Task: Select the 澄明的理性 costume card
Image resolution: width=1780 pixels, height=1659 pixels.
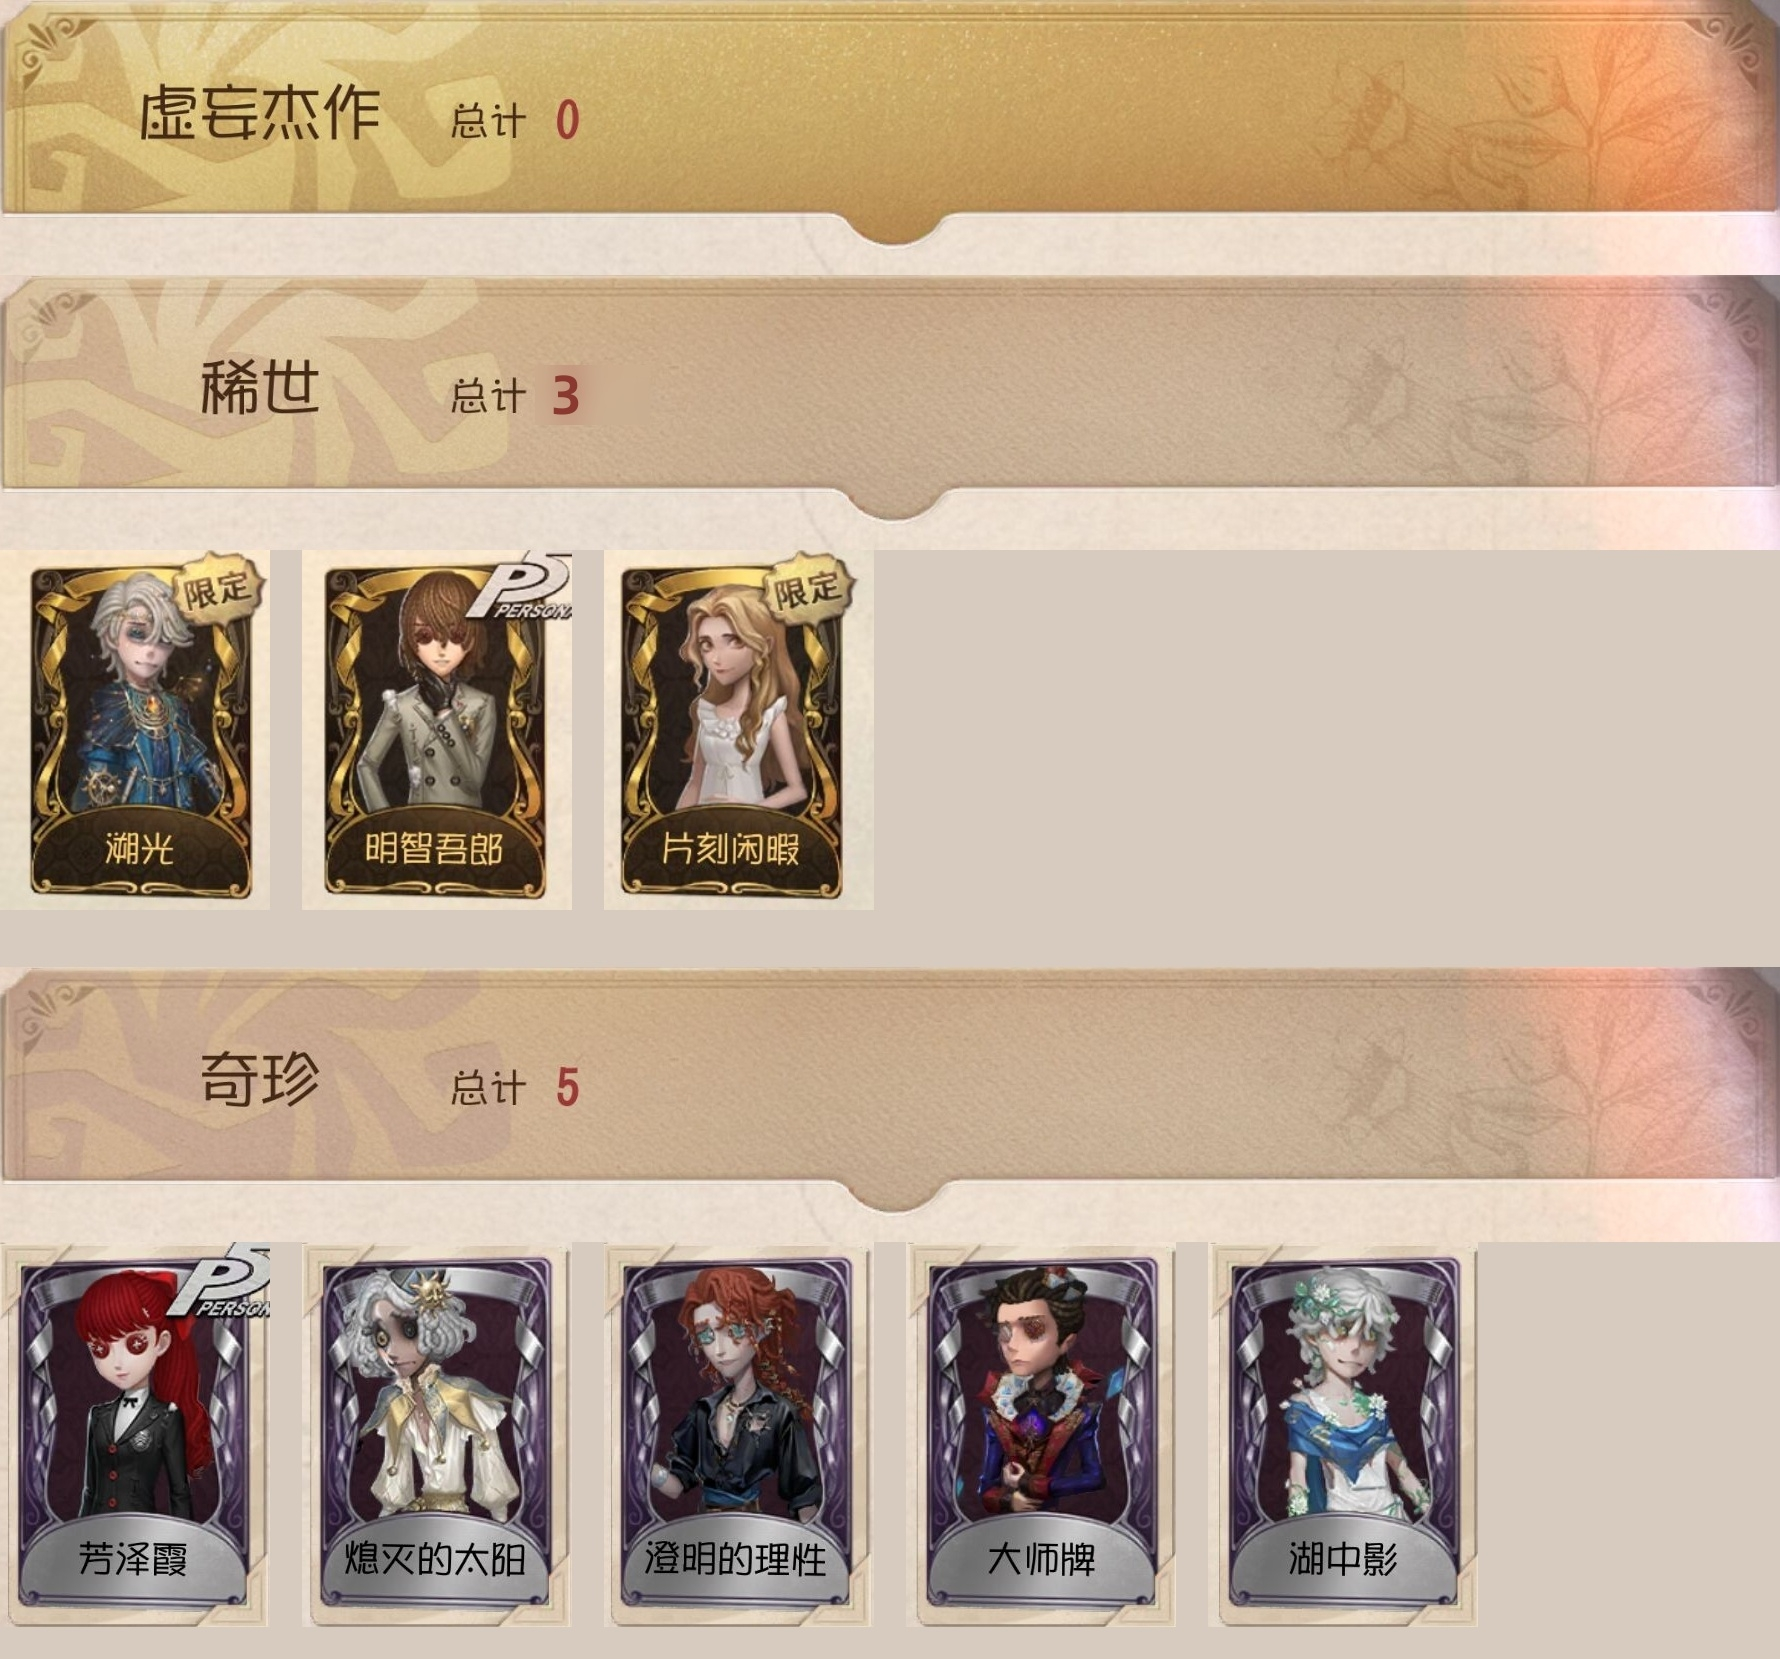Action: [x=738, y=1434]
